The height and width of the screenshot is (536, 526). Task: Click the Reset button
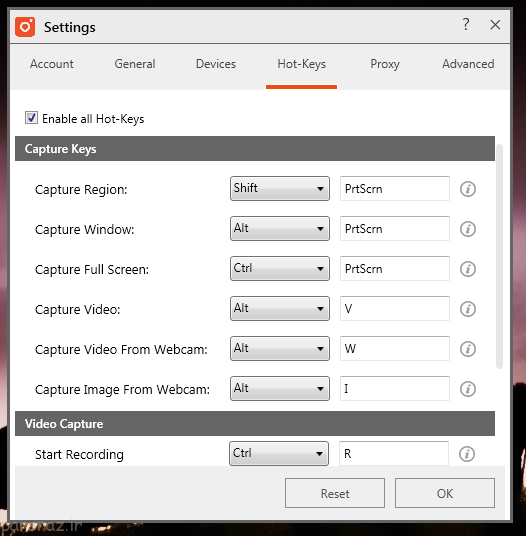click(x=335, y=493)
